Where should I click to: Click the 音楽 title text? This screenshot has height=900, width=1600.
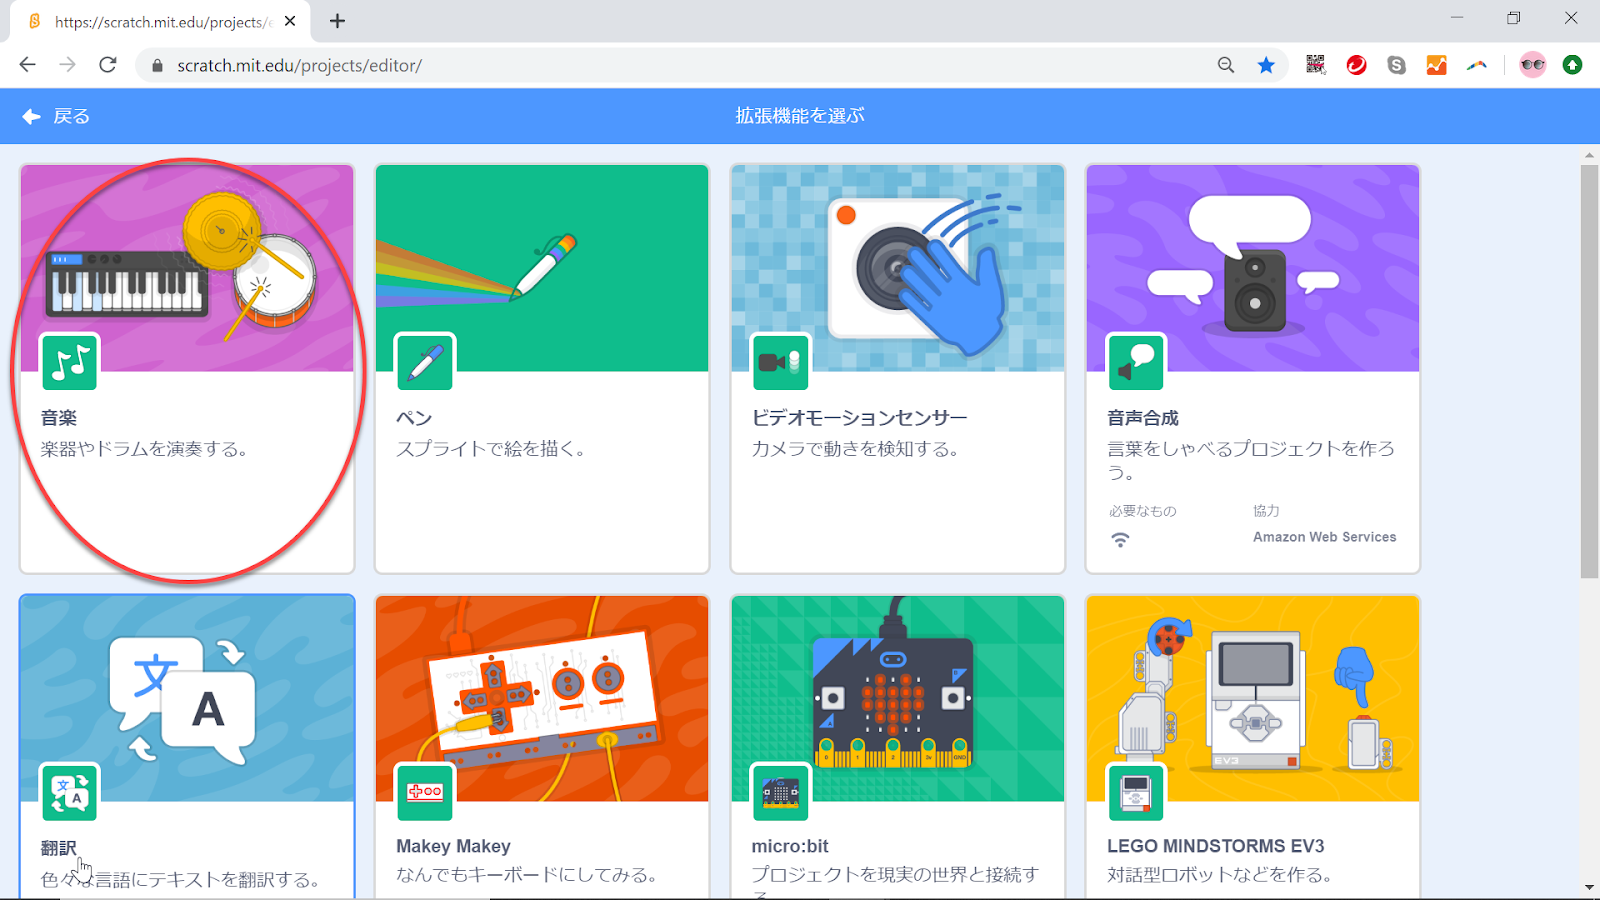pyautogui.click(x=59, y=418)
